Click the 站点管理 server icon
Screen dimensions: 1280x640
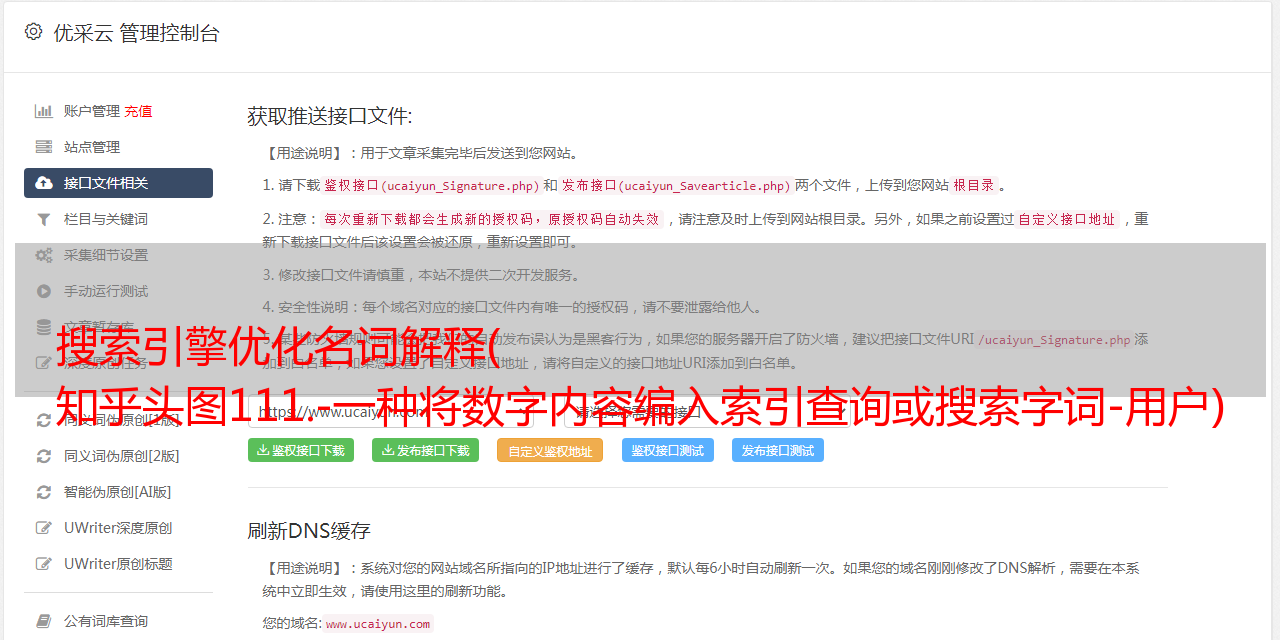(x=44, y=147)
